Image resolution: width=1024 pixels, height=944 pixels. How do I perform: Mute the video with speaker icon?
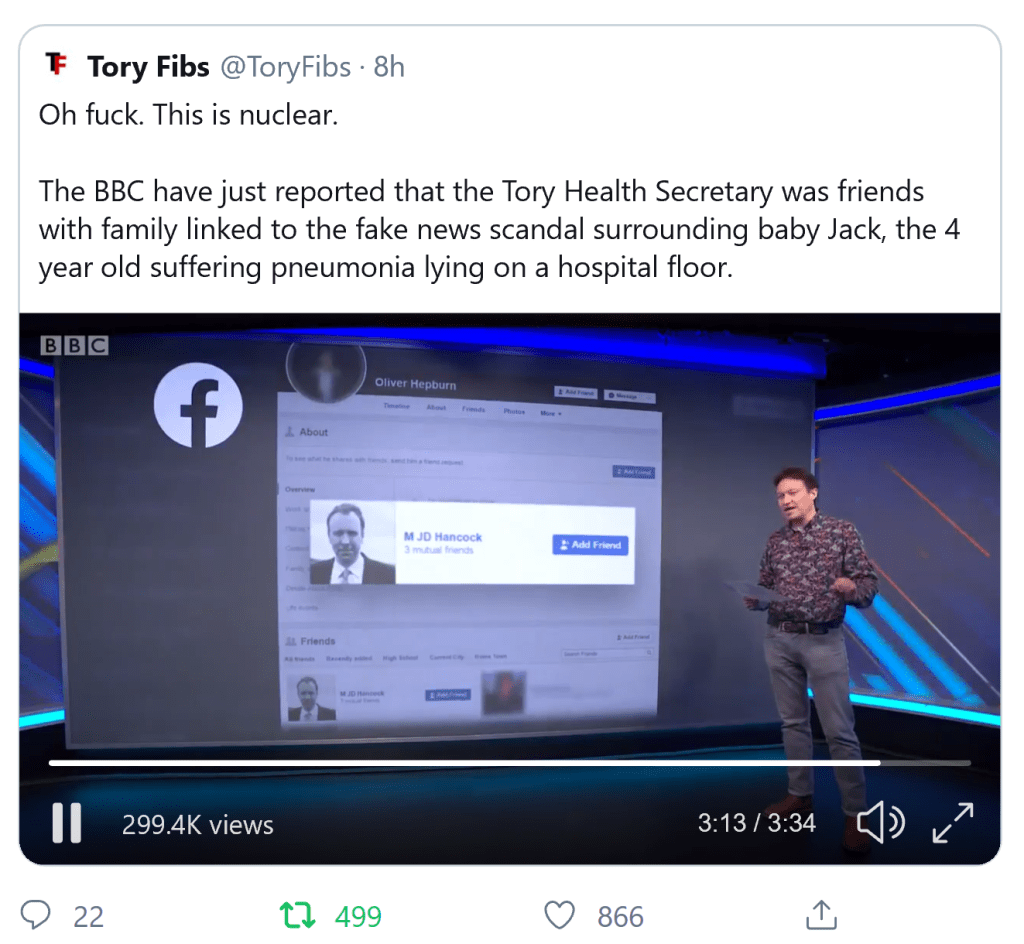[880, 823]
